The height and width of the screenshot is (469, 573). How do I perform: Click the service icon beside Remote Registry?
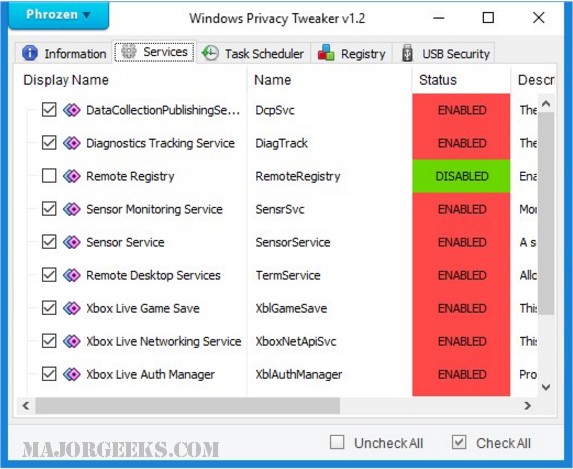[72, 176]
